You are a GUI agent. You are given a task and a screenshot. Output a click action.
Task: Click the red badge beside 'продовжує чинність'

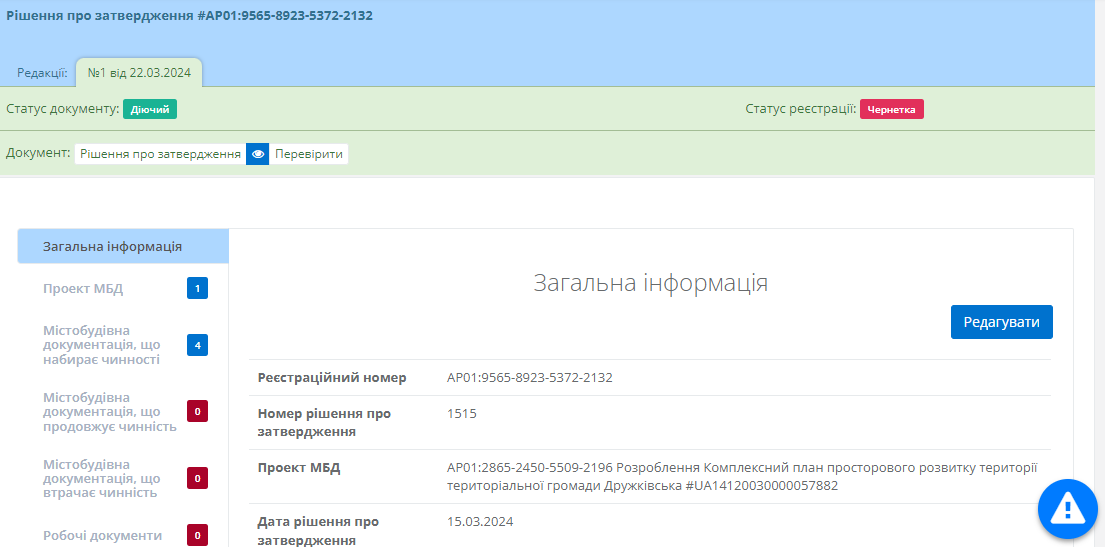197,411
